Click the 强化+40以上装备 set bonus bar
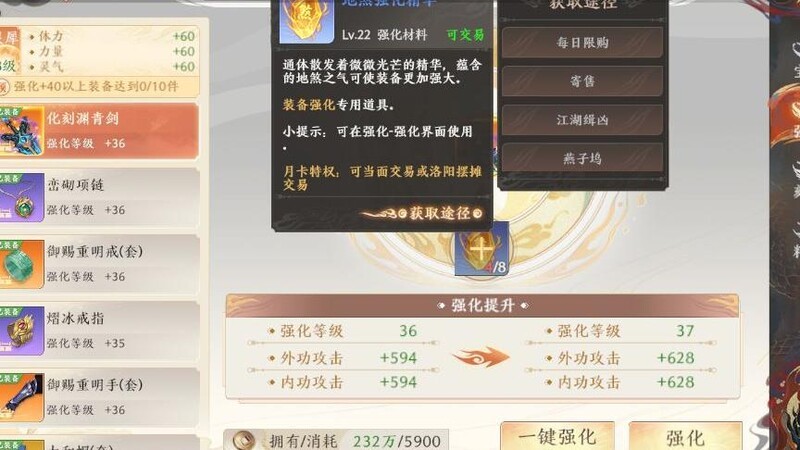This screenshot has height=450, width=800. tap(99, 87)
